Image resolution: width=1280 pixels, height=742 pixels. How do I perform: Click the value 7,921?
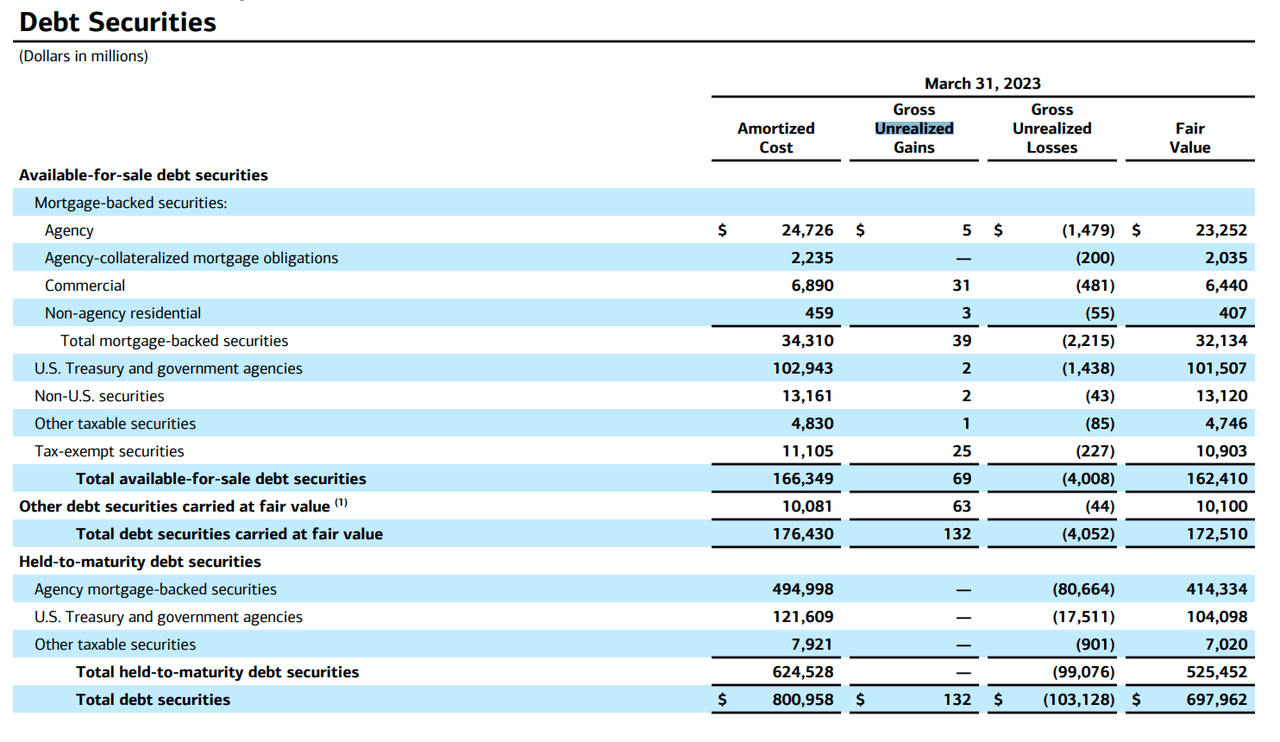point(812,645)
